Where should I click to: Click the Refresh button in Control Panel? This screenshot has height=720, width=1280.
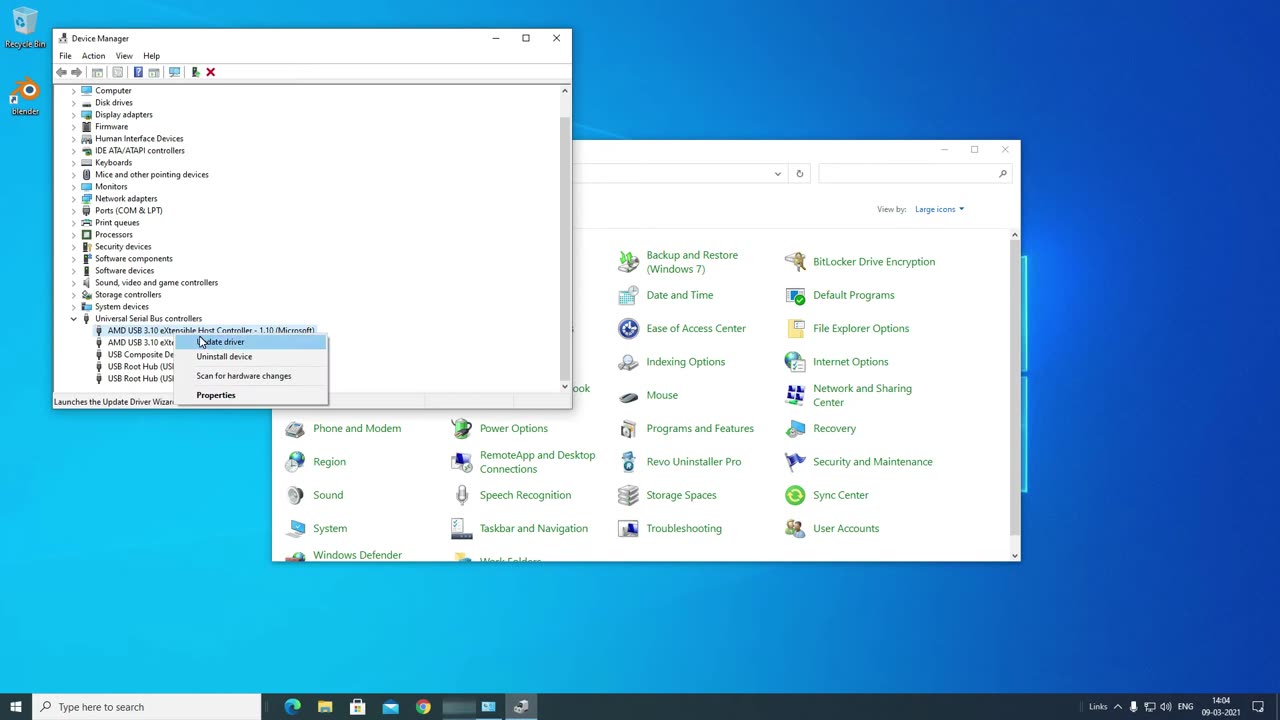coord(799,174)
